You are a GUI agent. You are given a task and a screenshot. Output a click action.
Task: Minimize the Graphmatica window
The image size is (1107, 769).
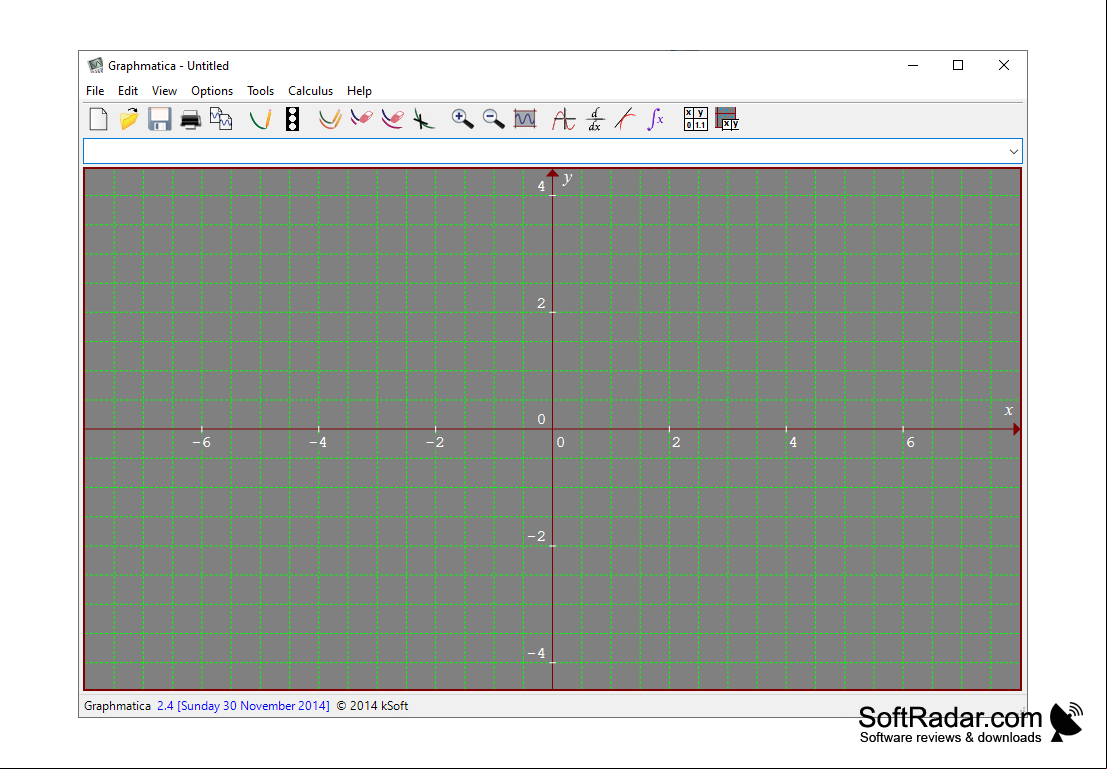click(913, 65)
